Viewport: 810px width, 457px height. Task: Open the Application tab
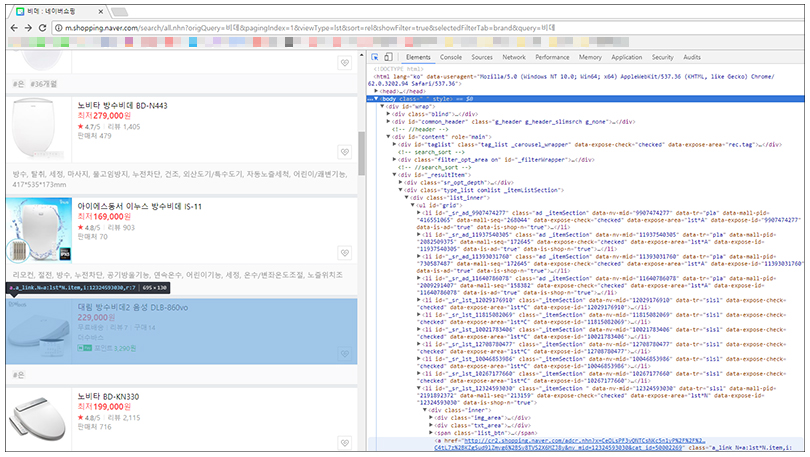(x=626, y=57)
